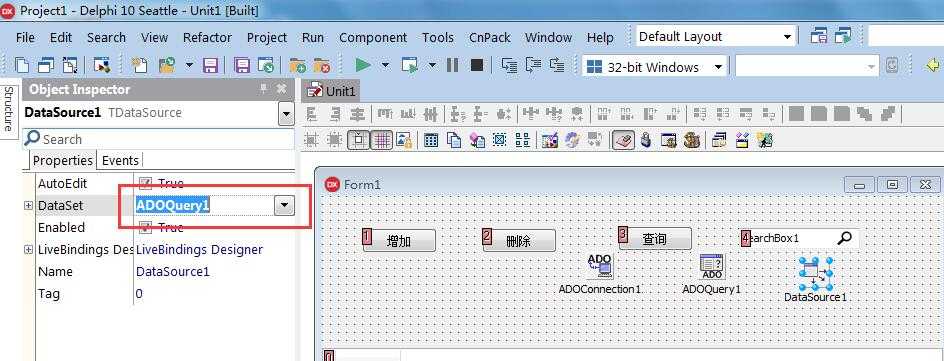Click the blue table grid icon
Image resolution: width=944 pixels, height=361 pixels.
click(x=430, y=140)
